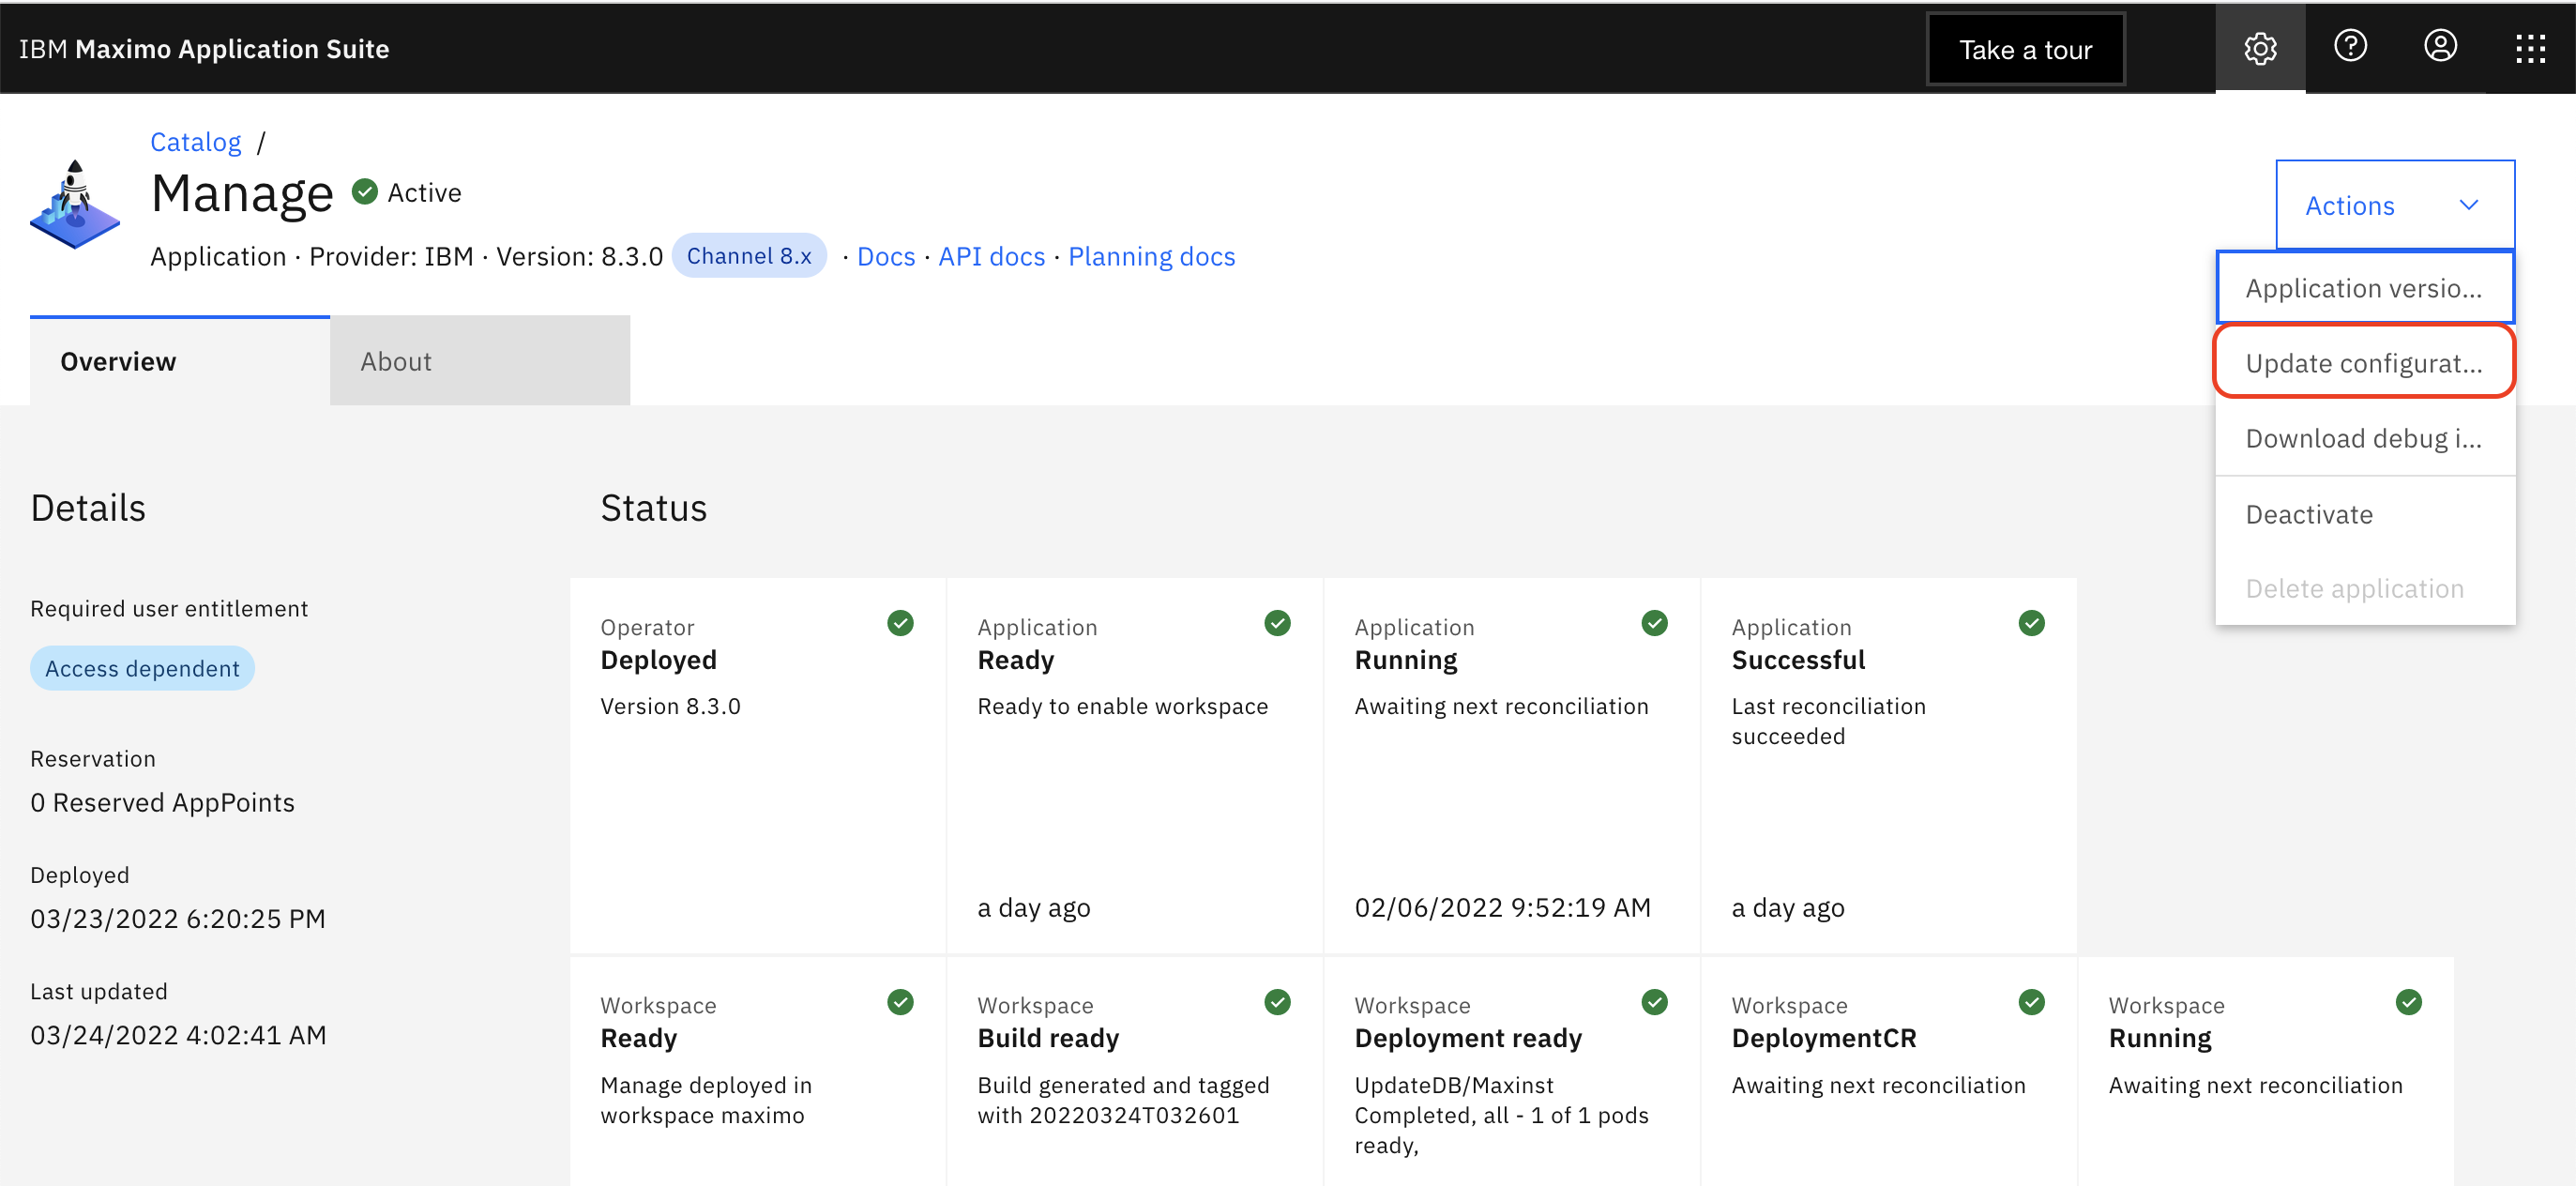Click checkmark on Application Successful card
2576x1186 pixels.
tap(2031, 623)
